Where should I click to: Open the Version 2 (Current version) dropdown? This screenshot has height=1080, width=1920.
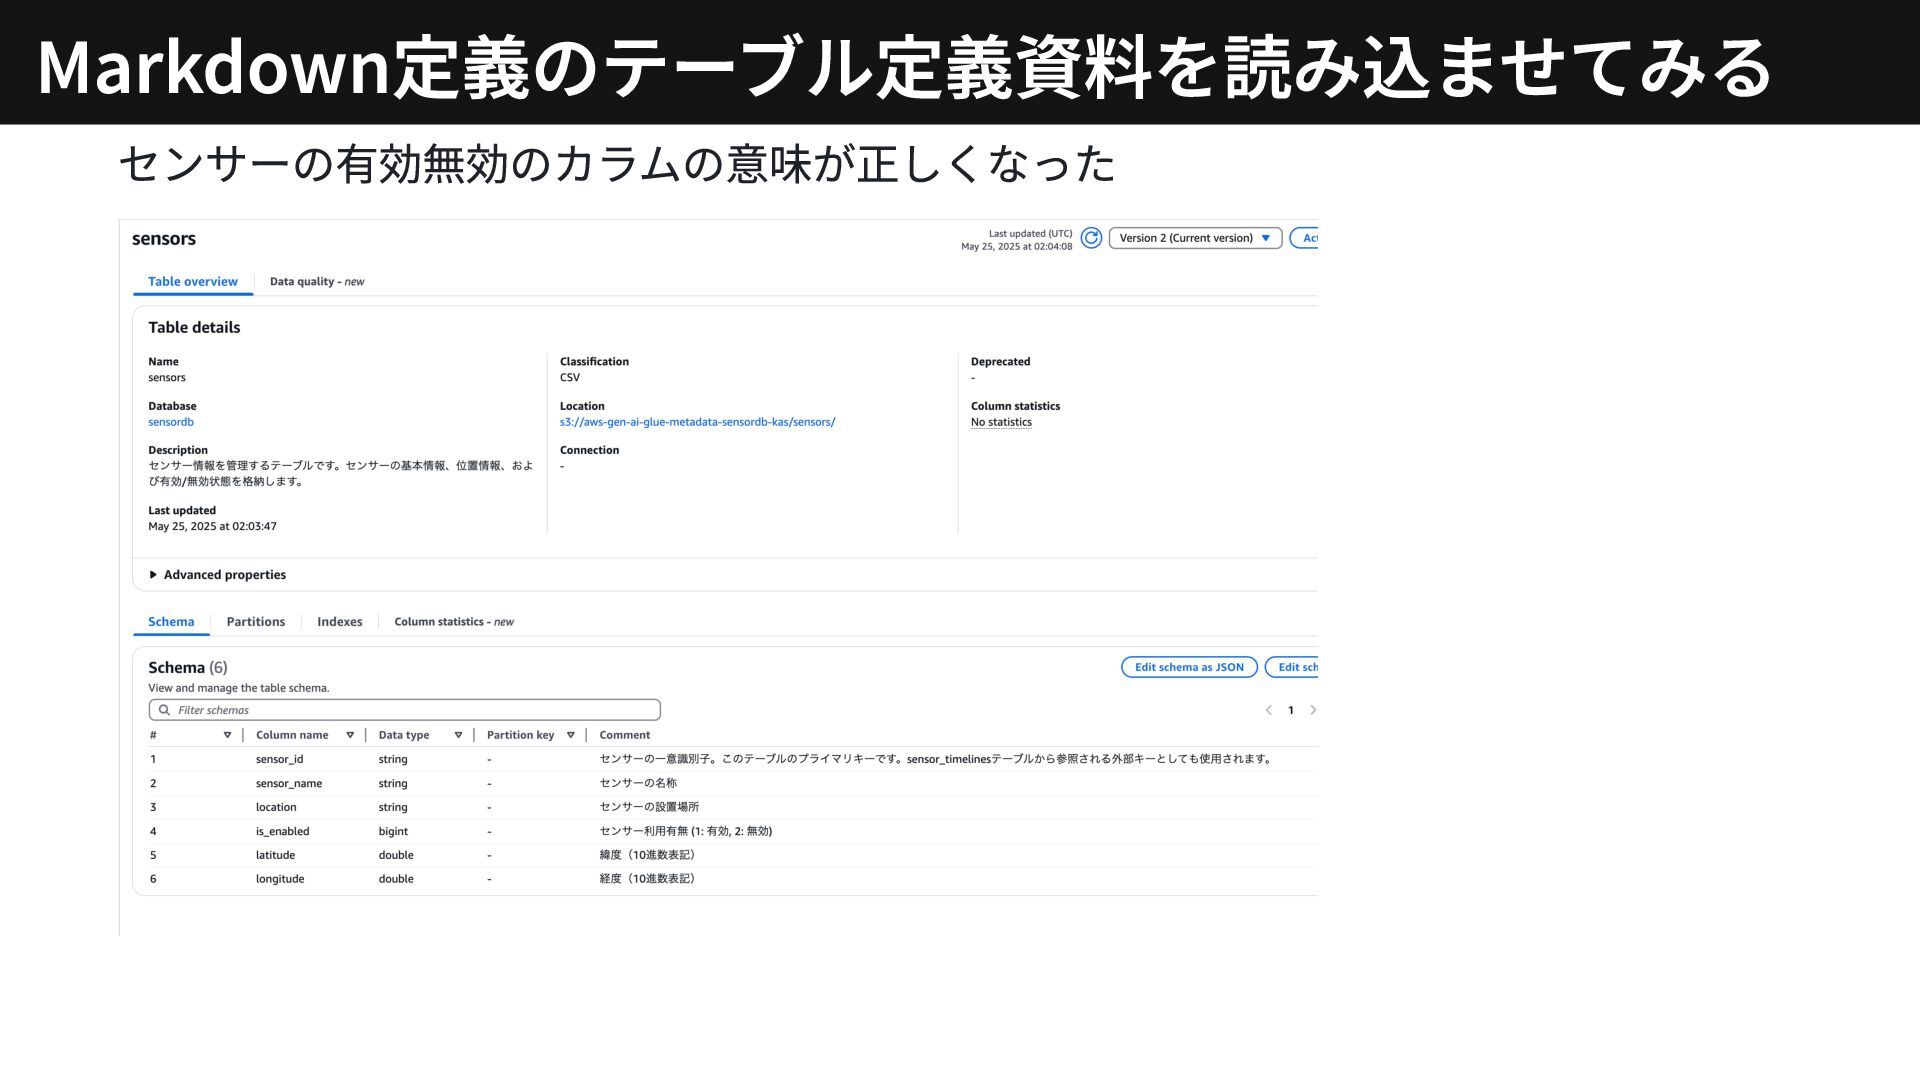(x=1195, y=238)
